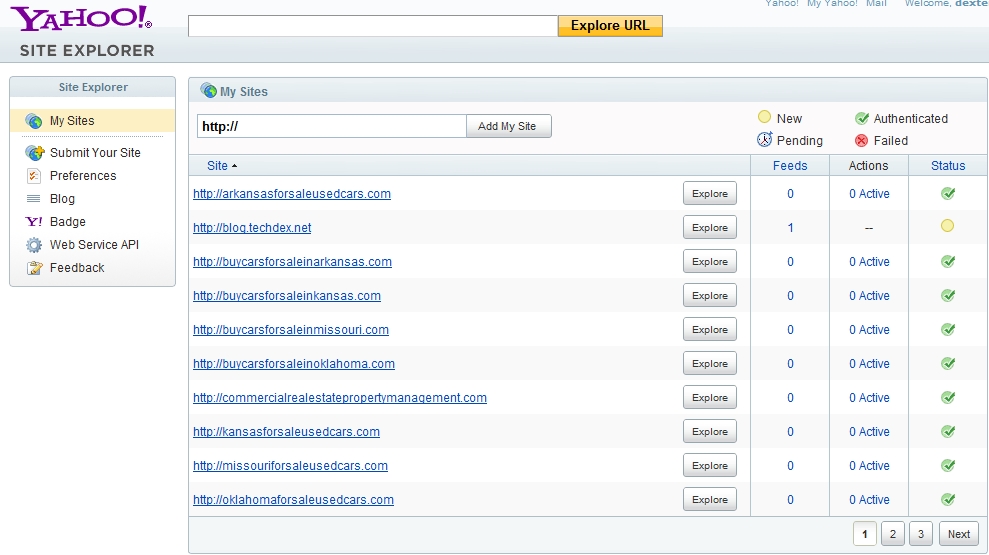Click the Pending status legend clock icon
This screenshot has height=555, width=989.
764,139
